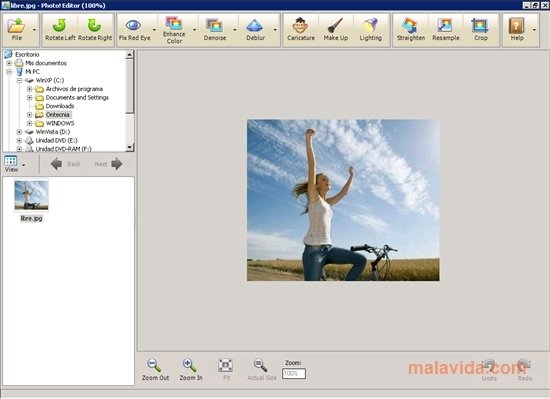
Task: Open the File dropdown arrow
Action: (34, 30)
